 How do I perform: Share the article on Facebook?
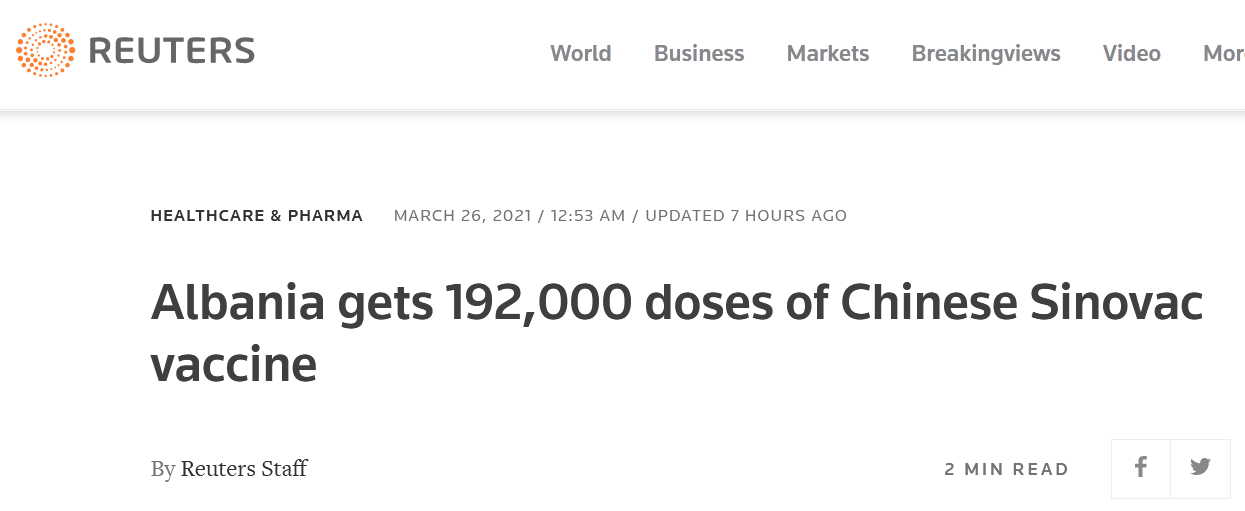(1140, 467)
